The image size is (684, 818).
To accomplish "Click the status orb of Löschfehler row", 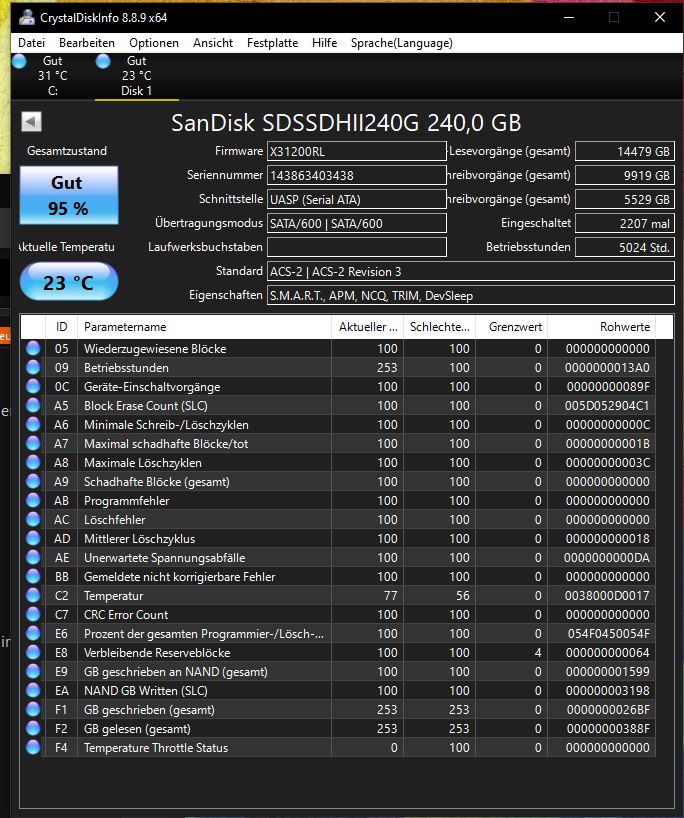I will [33, 520].
